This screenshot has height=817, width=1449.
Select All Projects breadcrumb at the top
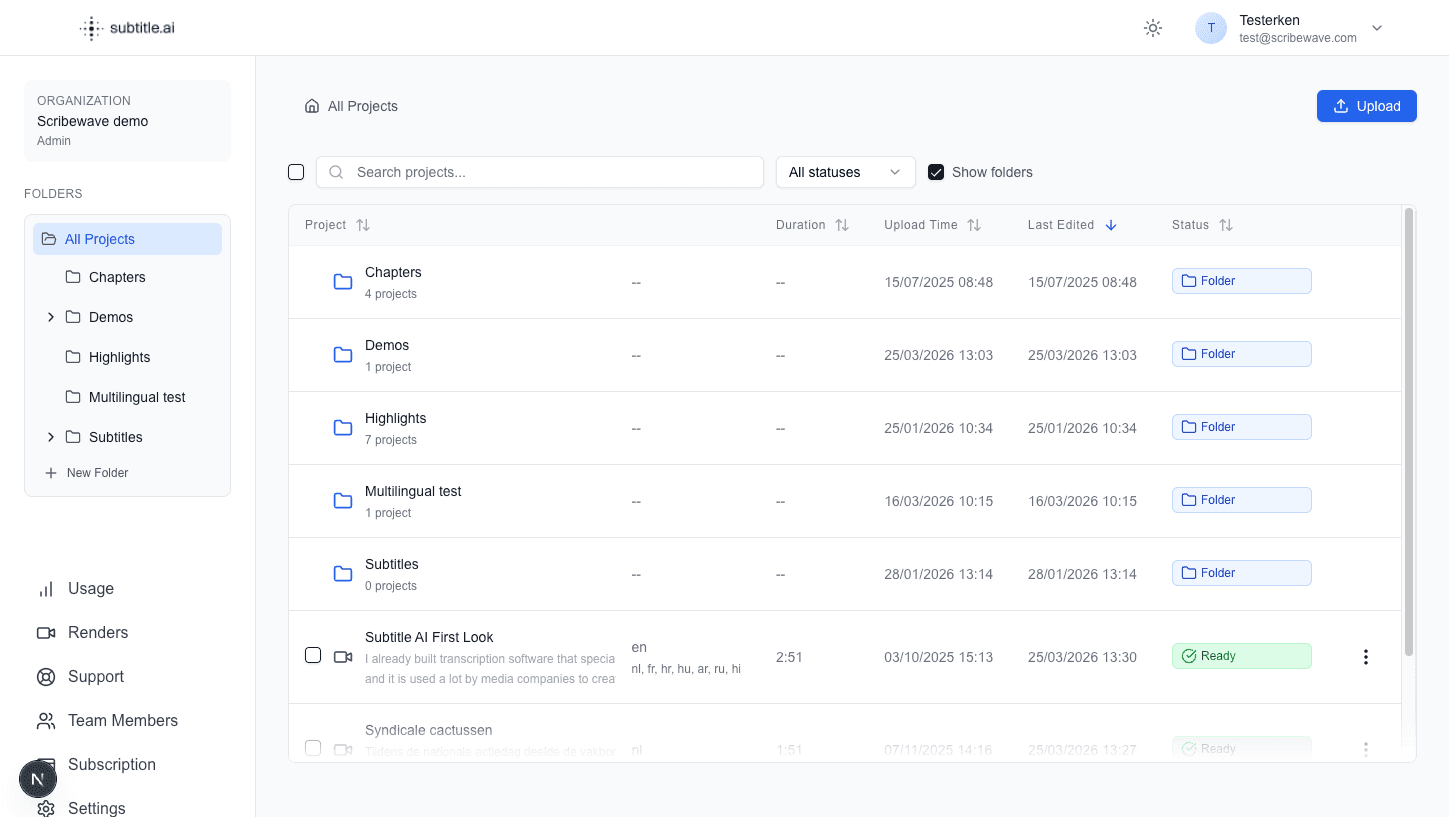point(363,106)
